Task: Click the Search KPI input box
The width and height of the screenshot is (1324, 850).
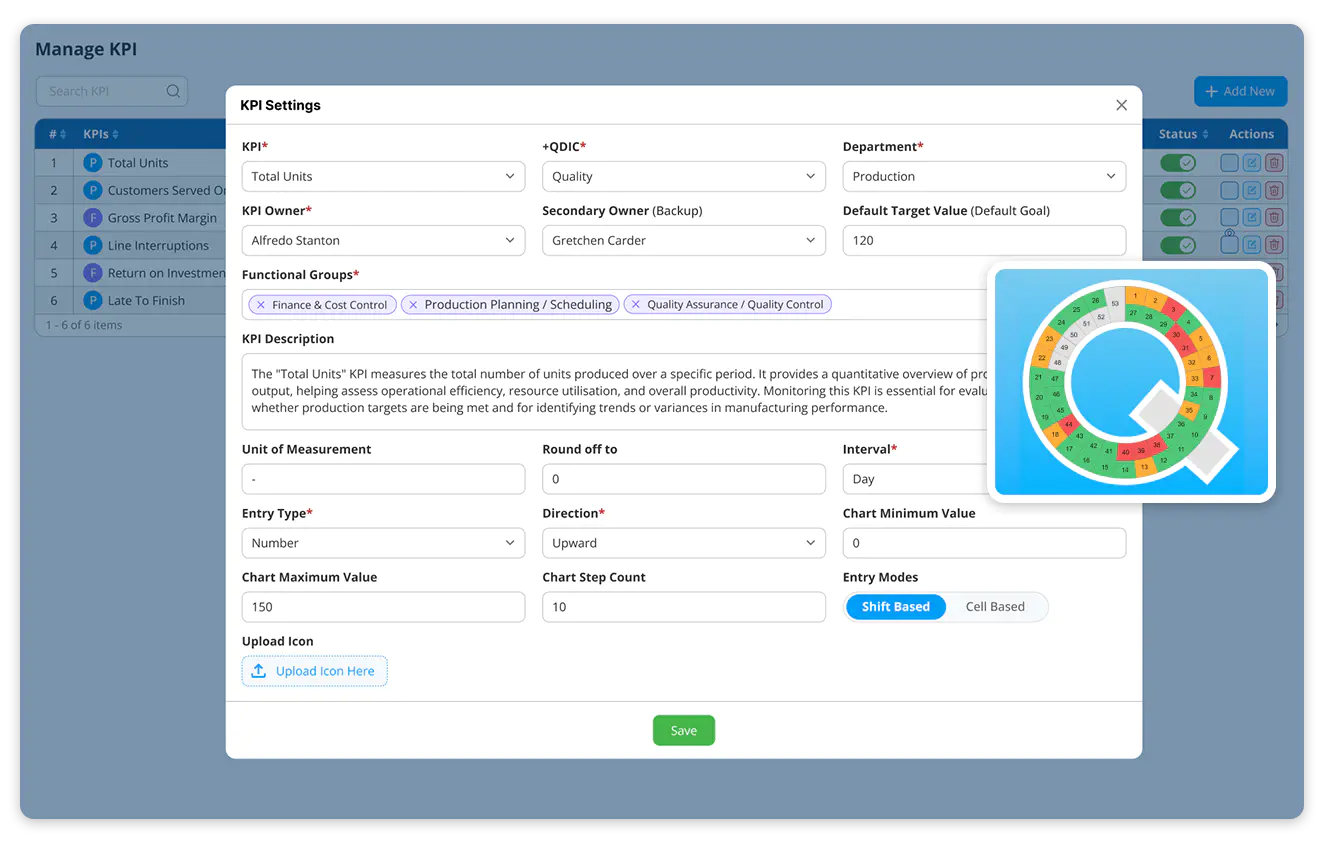Action: click(111, 91)
